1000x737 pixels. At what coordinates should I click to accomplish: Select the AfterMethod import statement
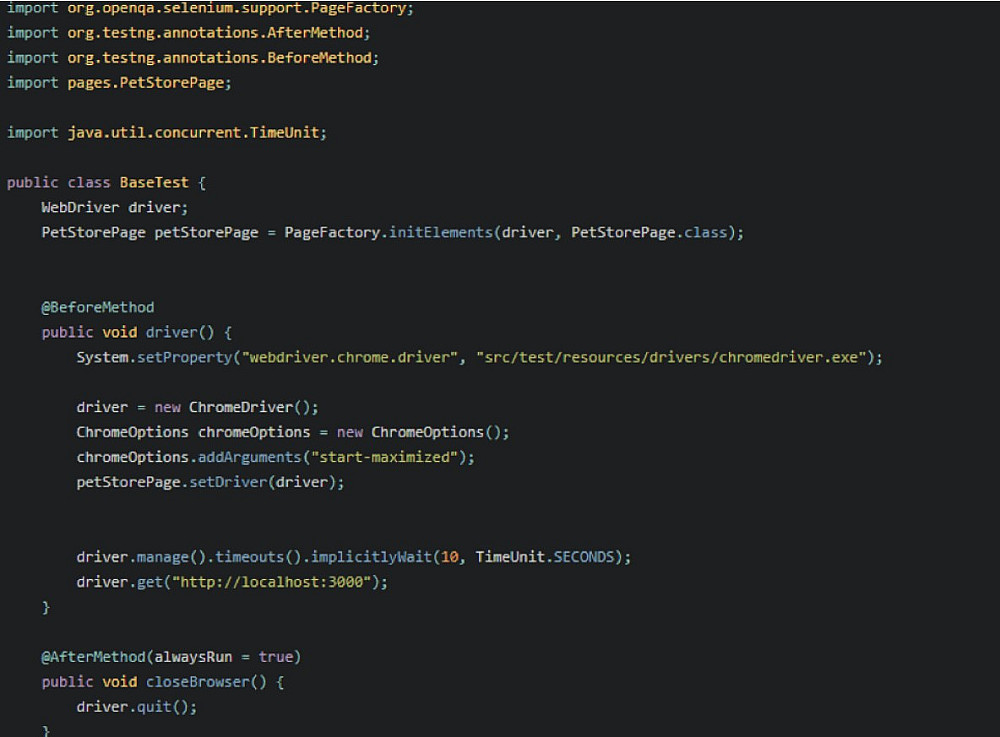coord(188,33)
